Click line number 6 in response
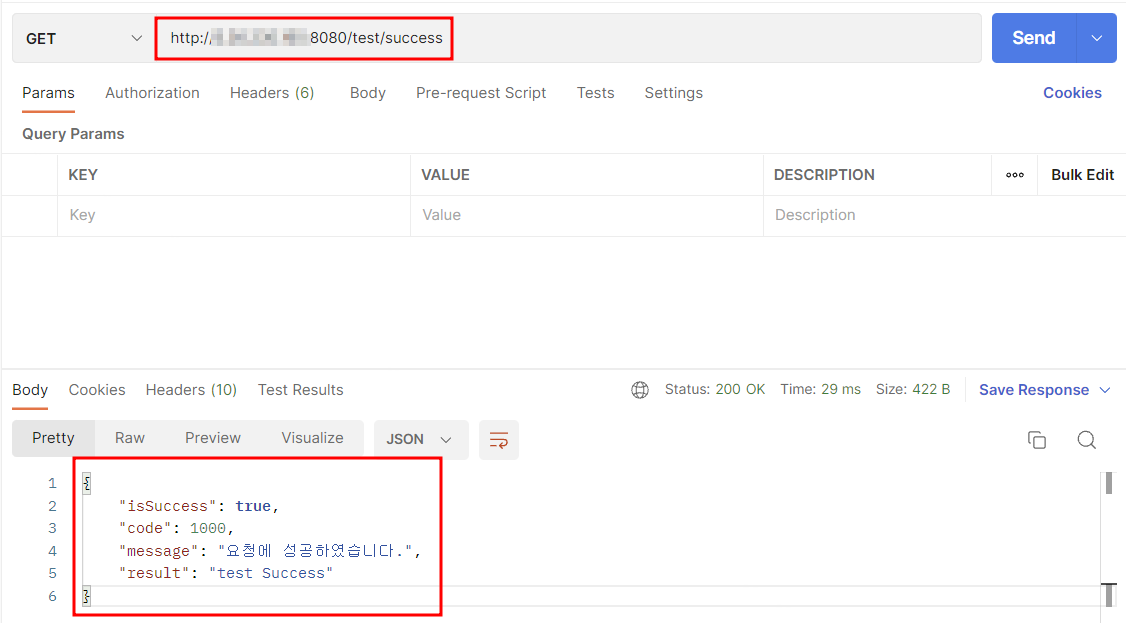The width and height of the screenshot is (1126, 623). 52,596
